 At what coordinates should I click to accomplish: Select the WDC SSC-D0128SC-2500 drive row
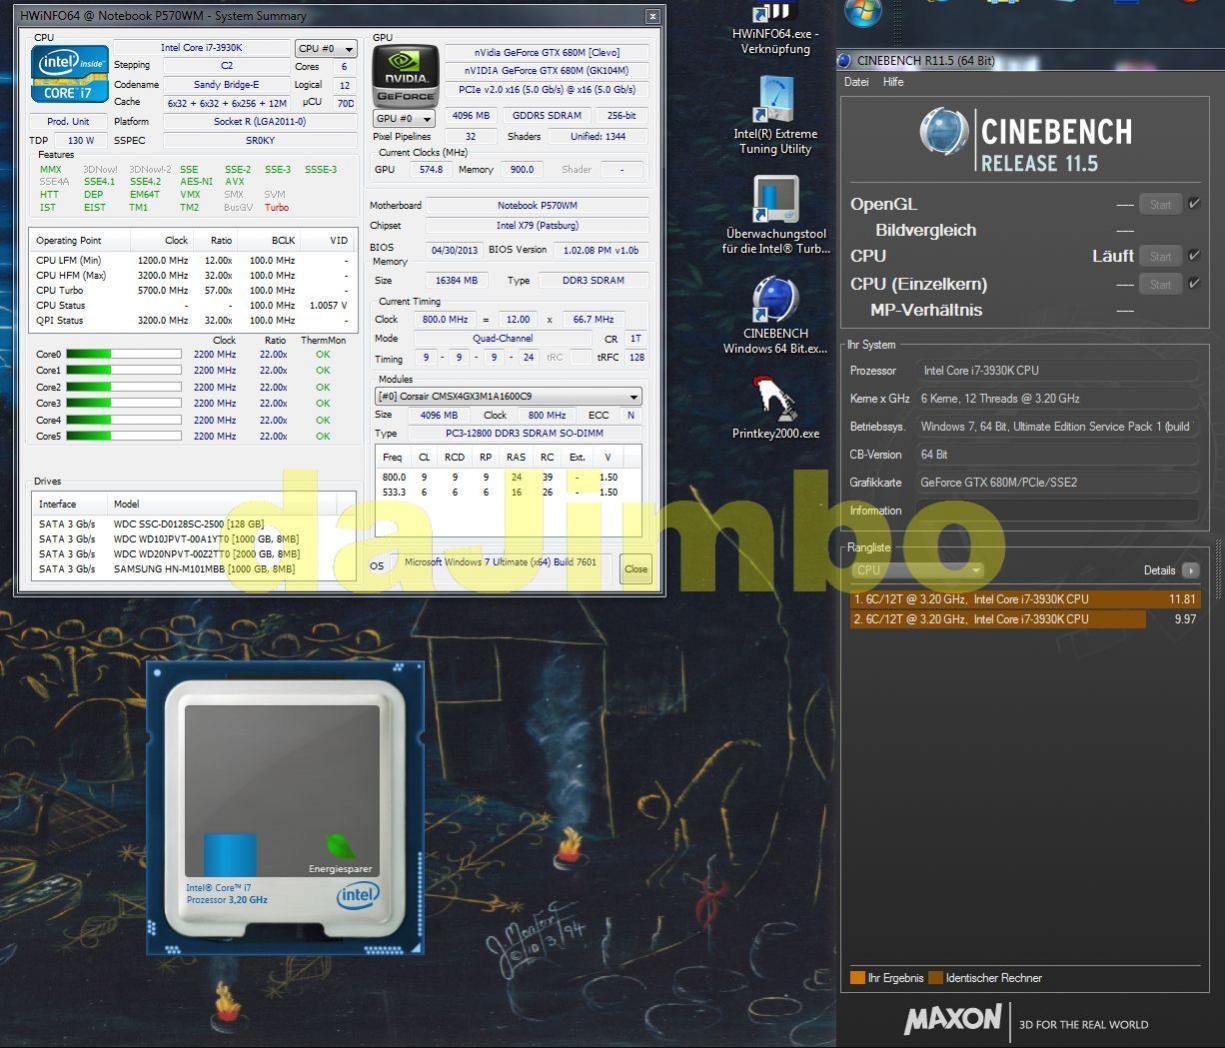point(195,524)
